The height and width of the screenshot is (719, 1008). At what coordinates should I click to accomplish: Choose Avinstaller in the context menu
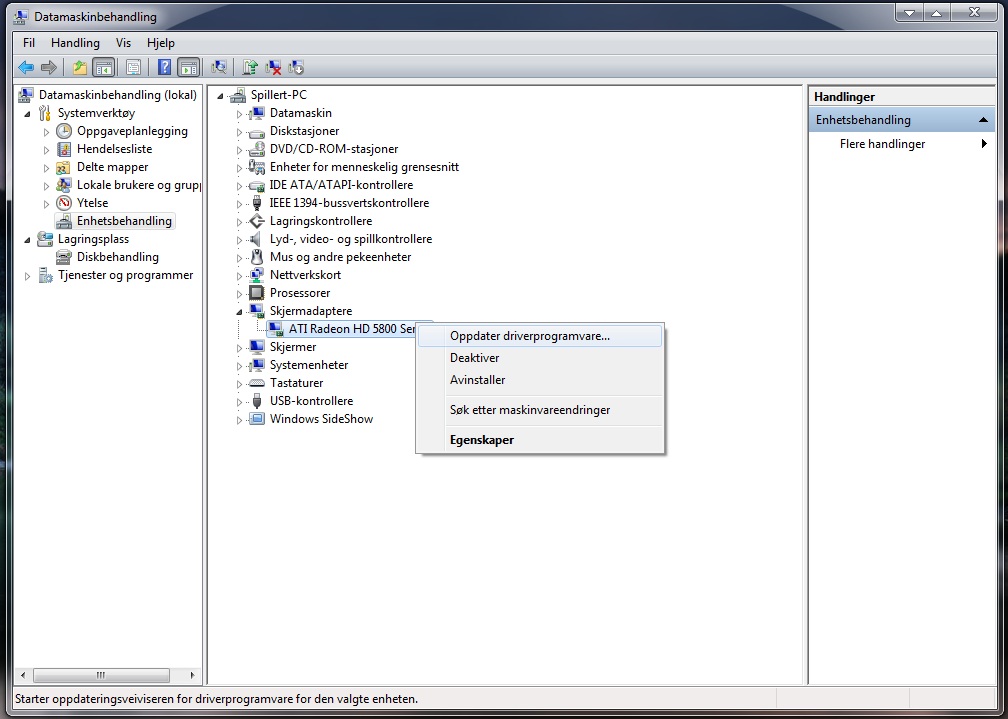point(539,379)
